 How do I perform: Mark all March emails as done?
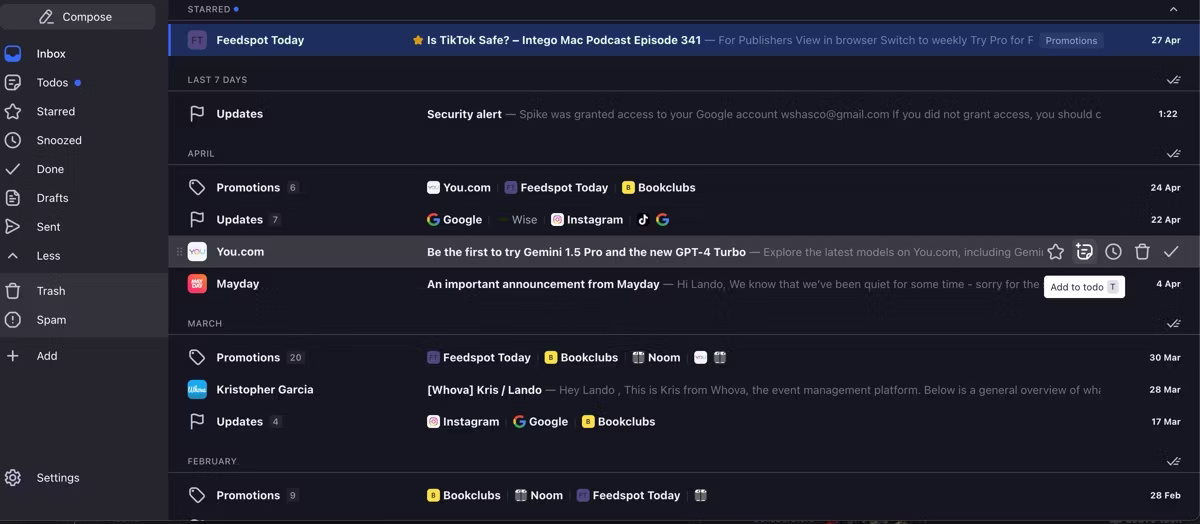[x=1173, y=324]
